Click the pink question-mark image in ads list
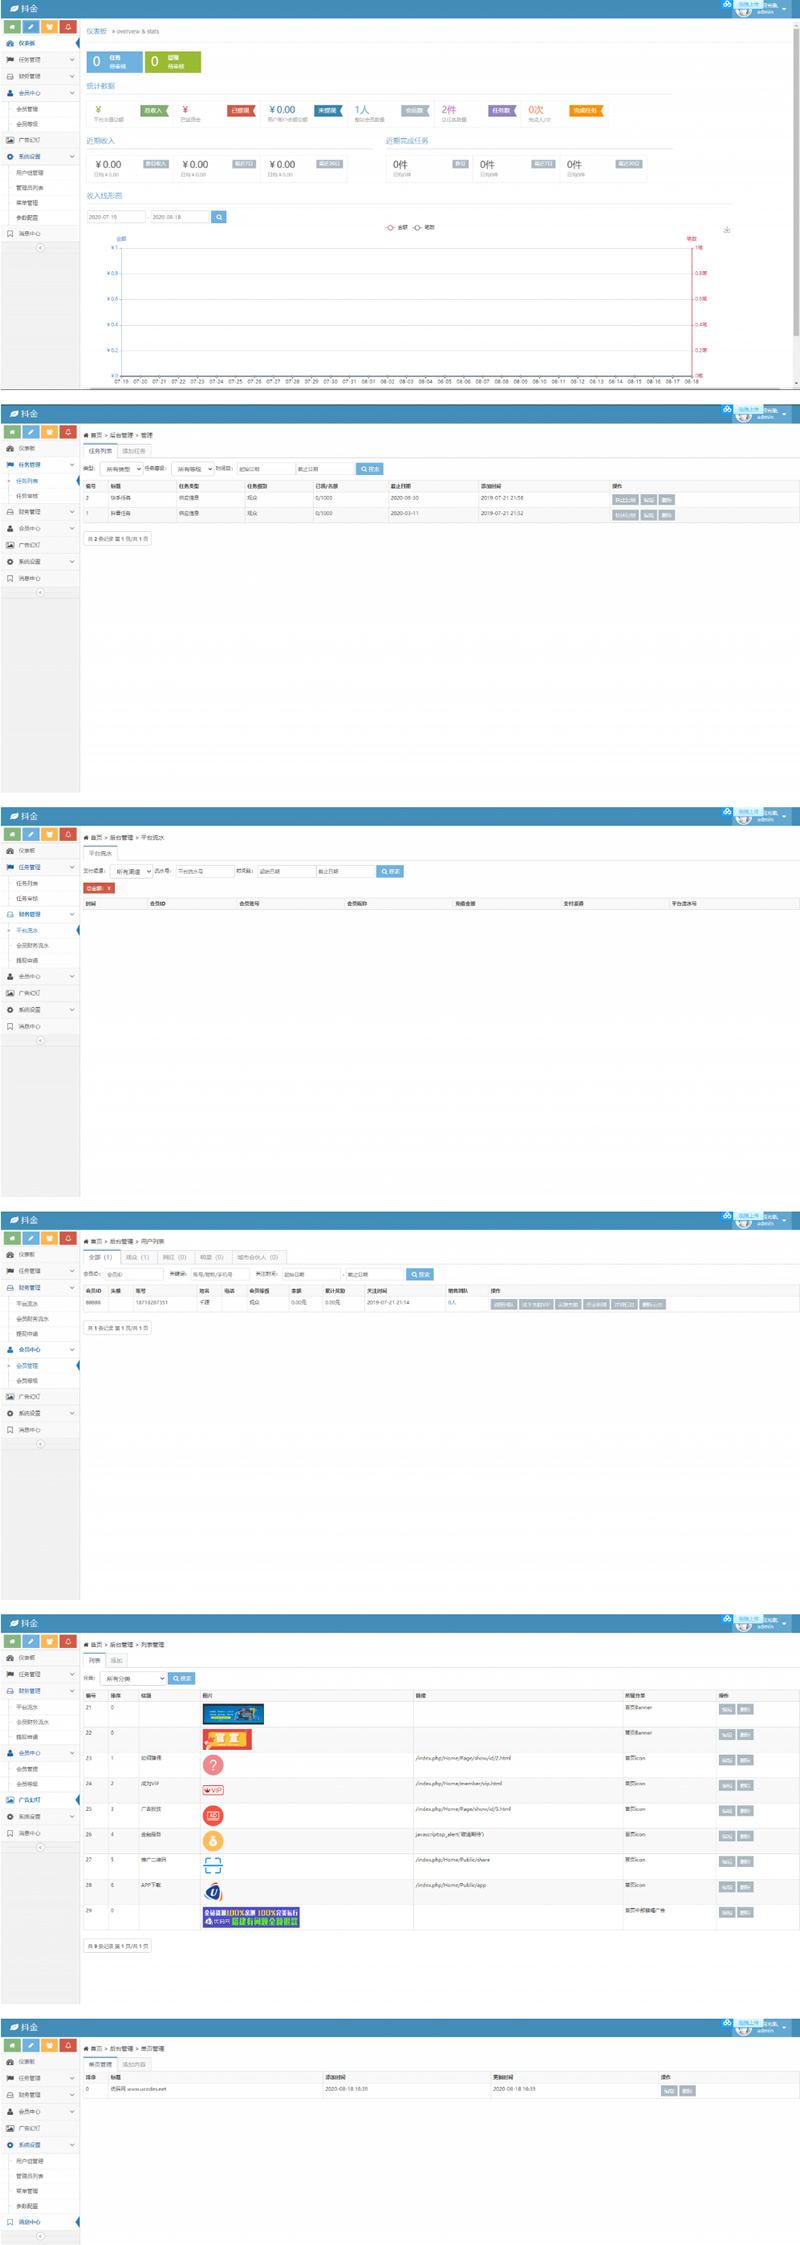 pos(213,1765)
